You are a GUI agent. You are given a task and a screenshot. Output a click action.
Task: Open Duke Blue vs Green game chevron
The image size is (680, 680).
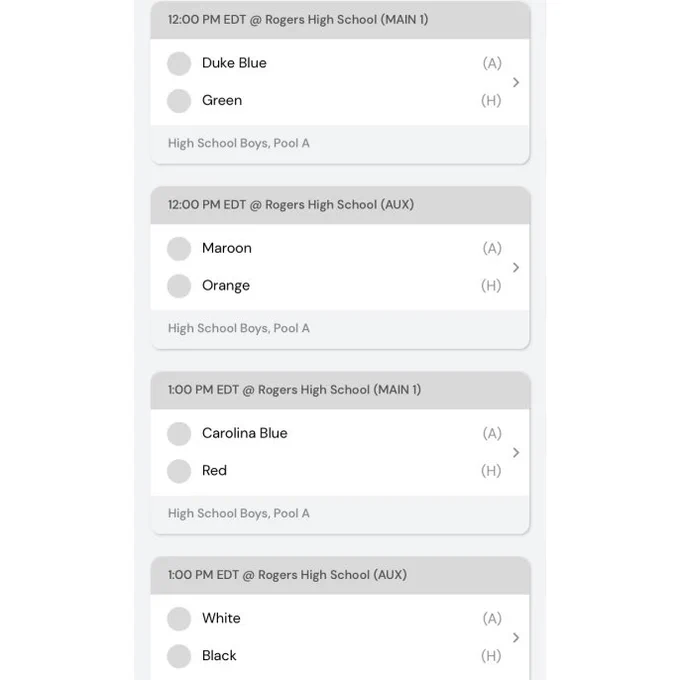516,82
